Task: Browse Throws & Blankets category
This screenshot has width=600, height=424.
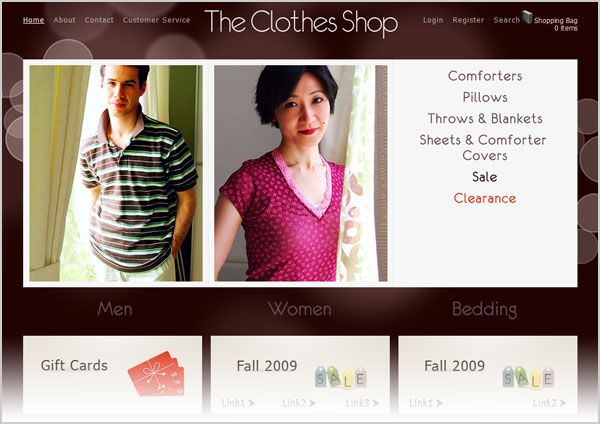Action: (485, 118)
